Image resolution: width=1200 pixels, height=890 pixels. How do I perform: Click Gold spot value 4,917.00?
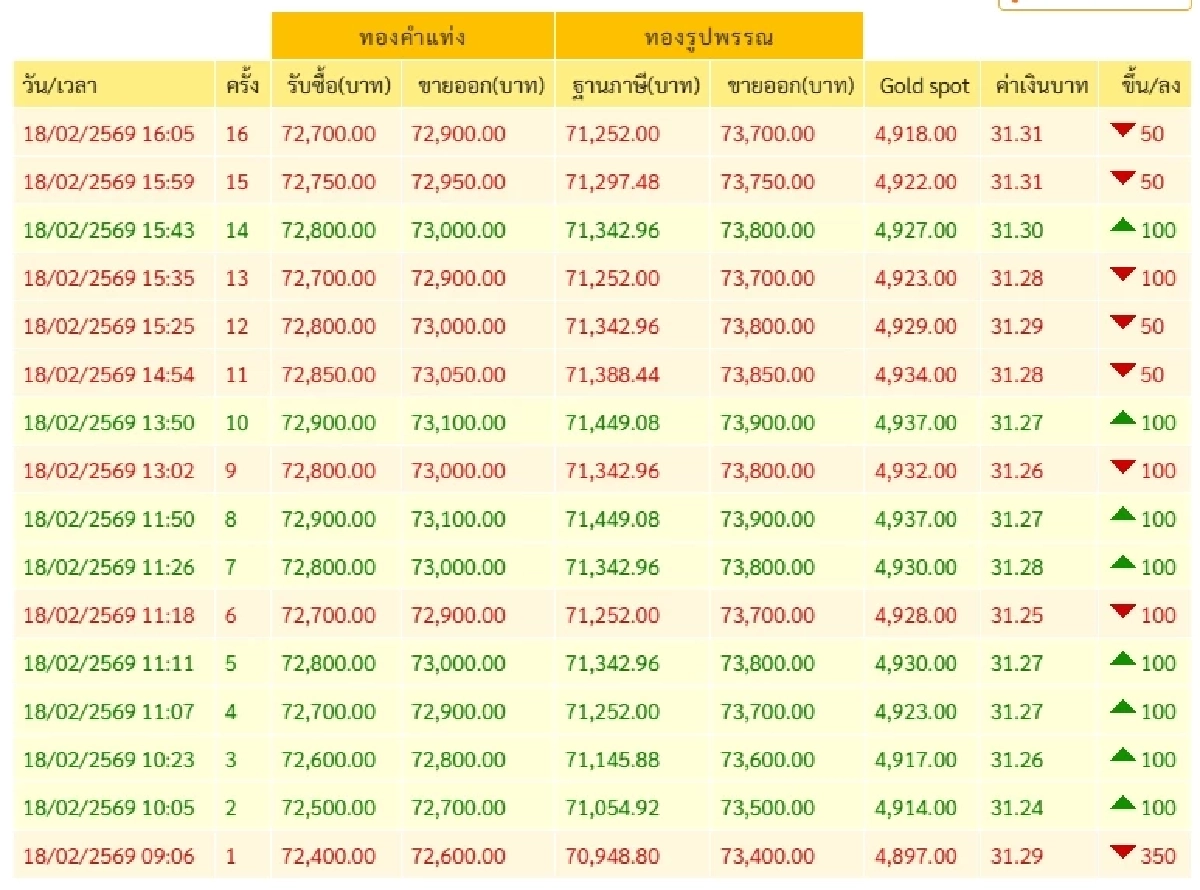pos(916,759)
